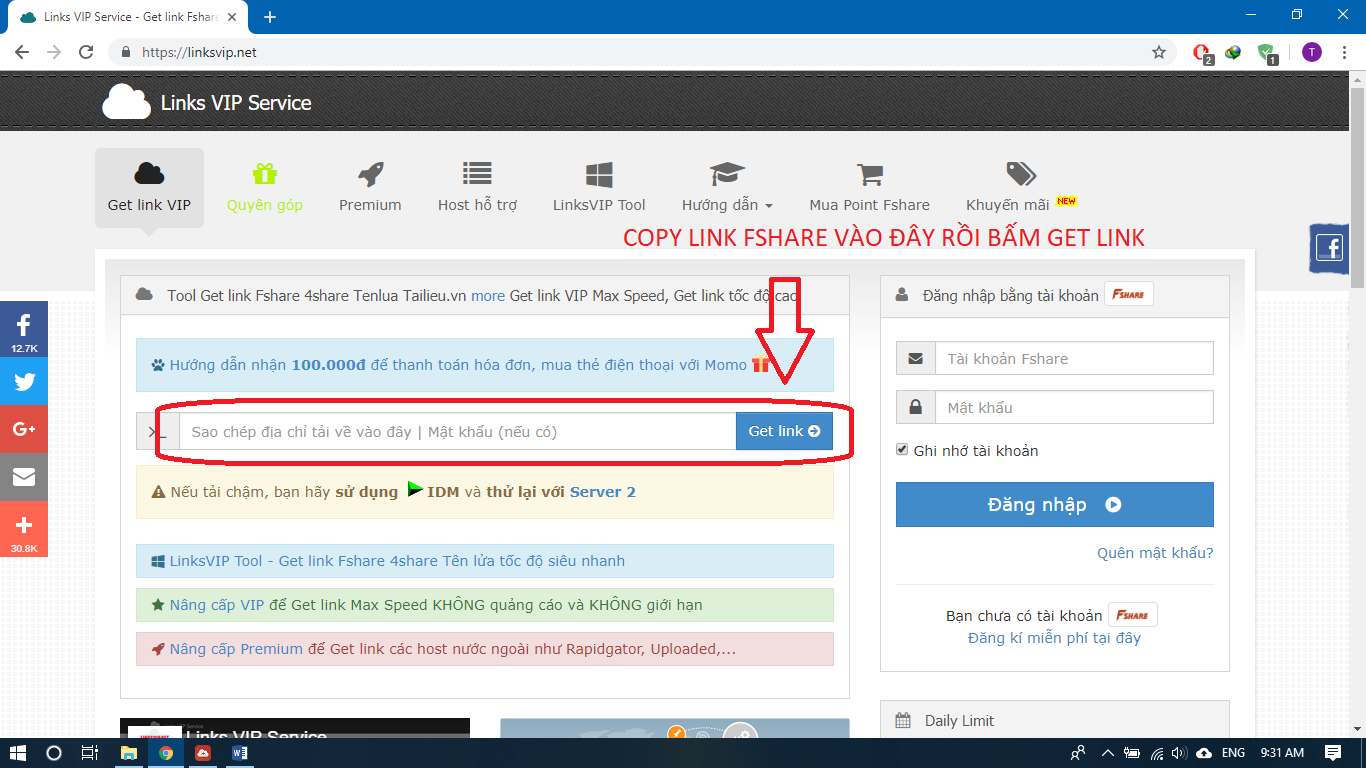The image size is (1366, 768).
Task: Click the Links VIP Service cloud logo
Action: [x=127, y=103]
